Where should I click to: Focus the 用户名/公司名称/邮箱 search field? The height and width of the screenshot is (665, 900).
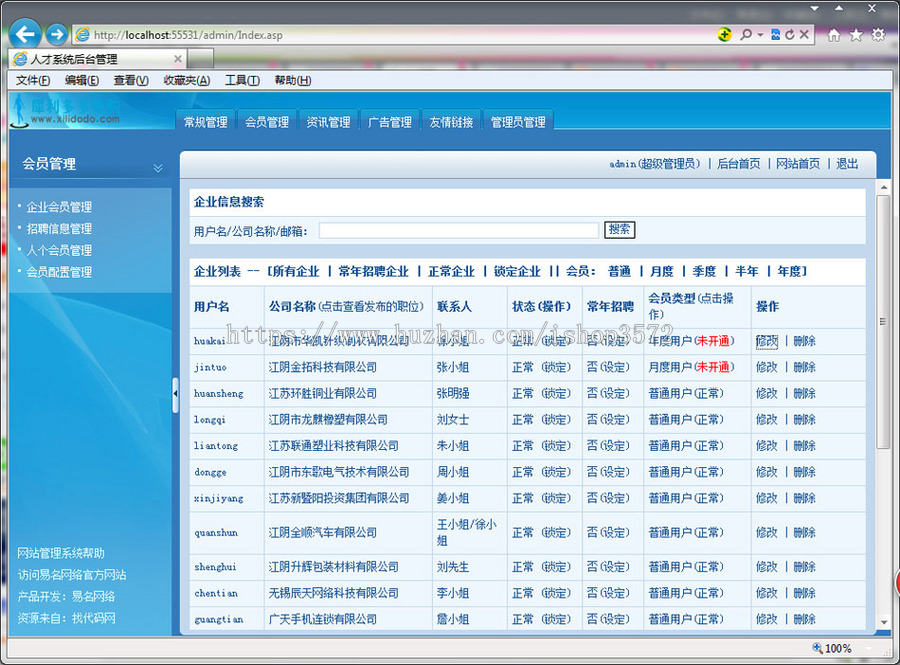point(459,231)
